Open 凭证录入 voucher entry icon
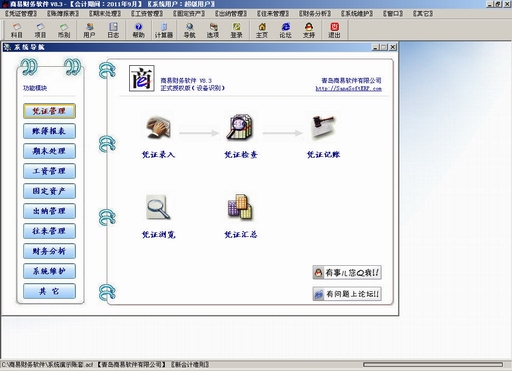 point(158,127)
